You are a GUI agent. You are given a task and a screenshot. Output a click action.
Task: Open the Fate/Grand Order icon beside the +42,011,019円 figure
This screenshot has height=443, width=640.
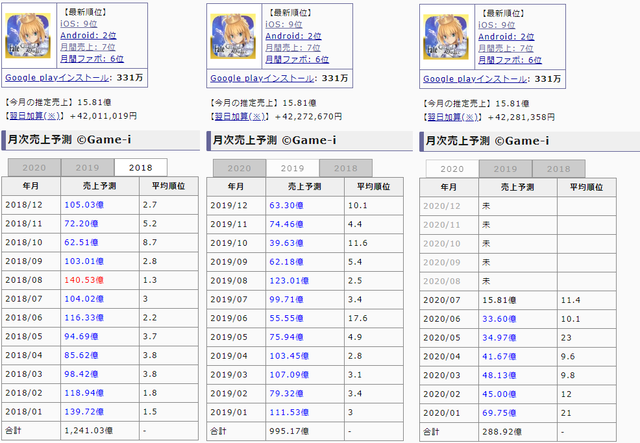pyautogui.click(x=29, y=36)
